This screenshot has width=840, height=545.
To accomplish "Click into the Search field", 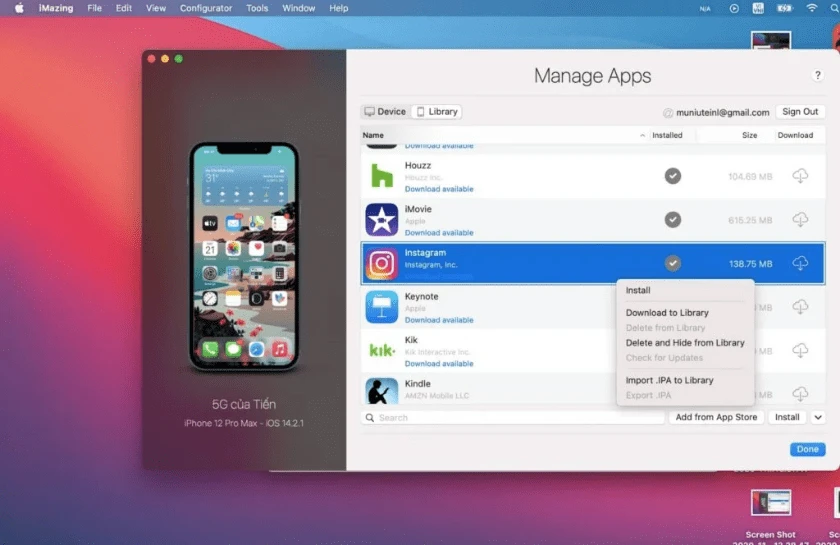I will (513, 417).
